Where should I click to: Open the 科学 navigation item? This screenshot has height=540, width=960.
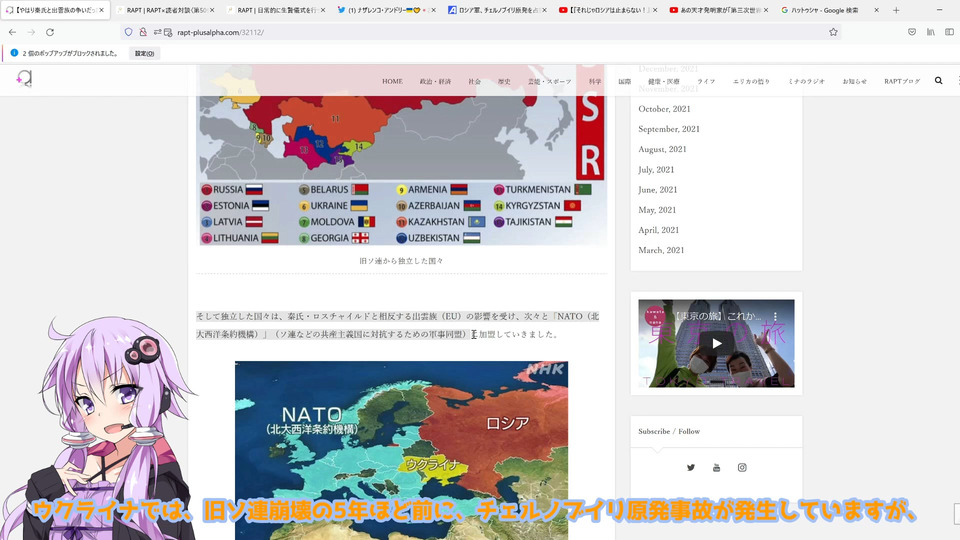coord(594,81)
